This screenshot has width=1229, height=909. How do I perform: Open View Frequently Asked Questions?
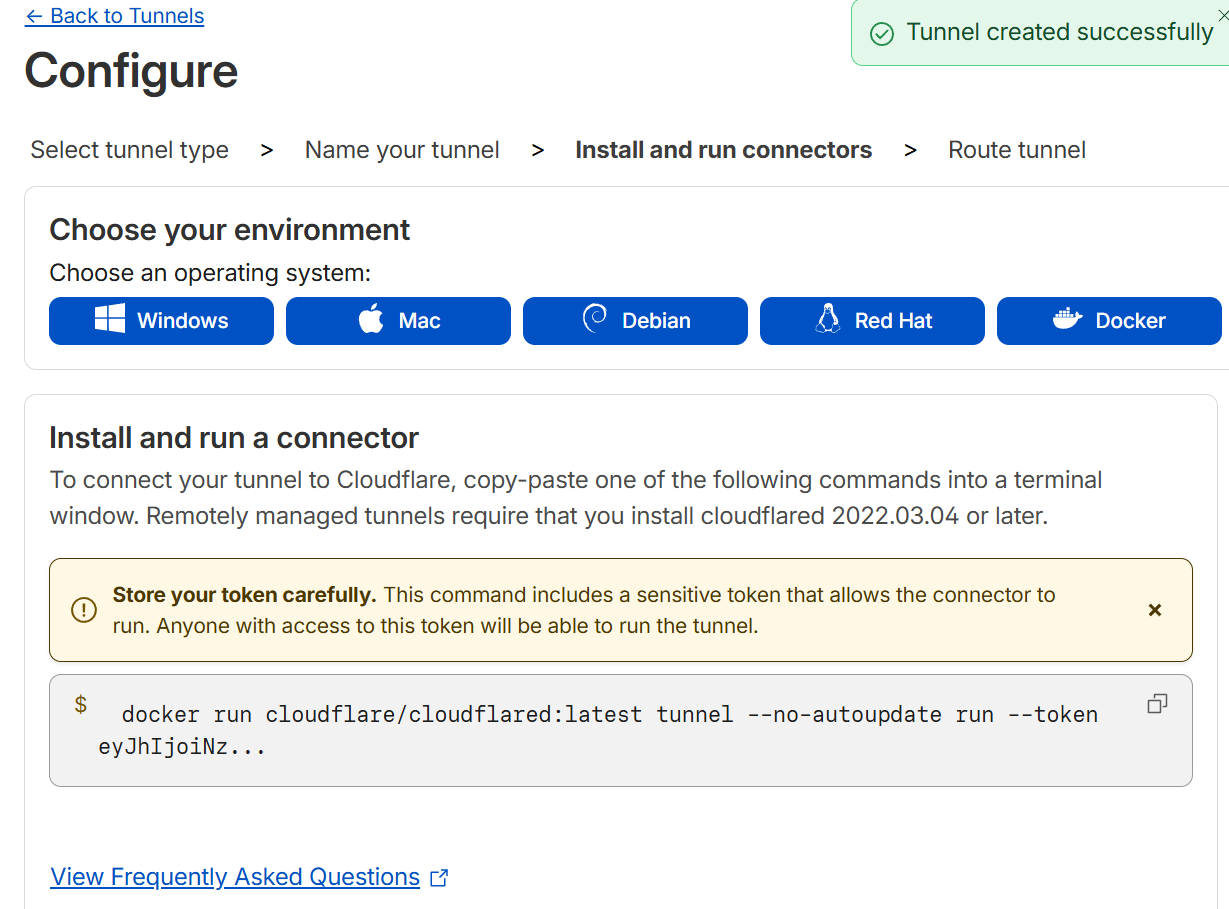coord(234,876)
